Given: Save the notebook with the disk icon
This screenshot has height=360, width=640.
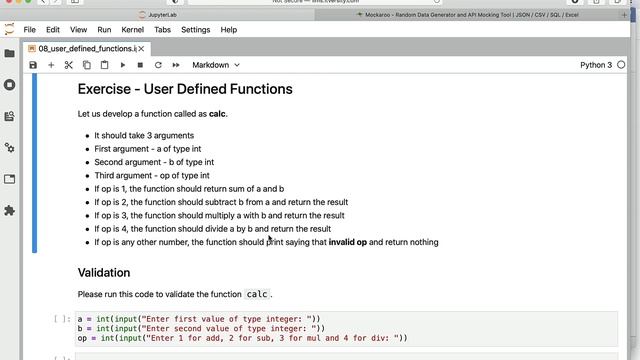Looking at the screenshot, I should pos(33,65).
